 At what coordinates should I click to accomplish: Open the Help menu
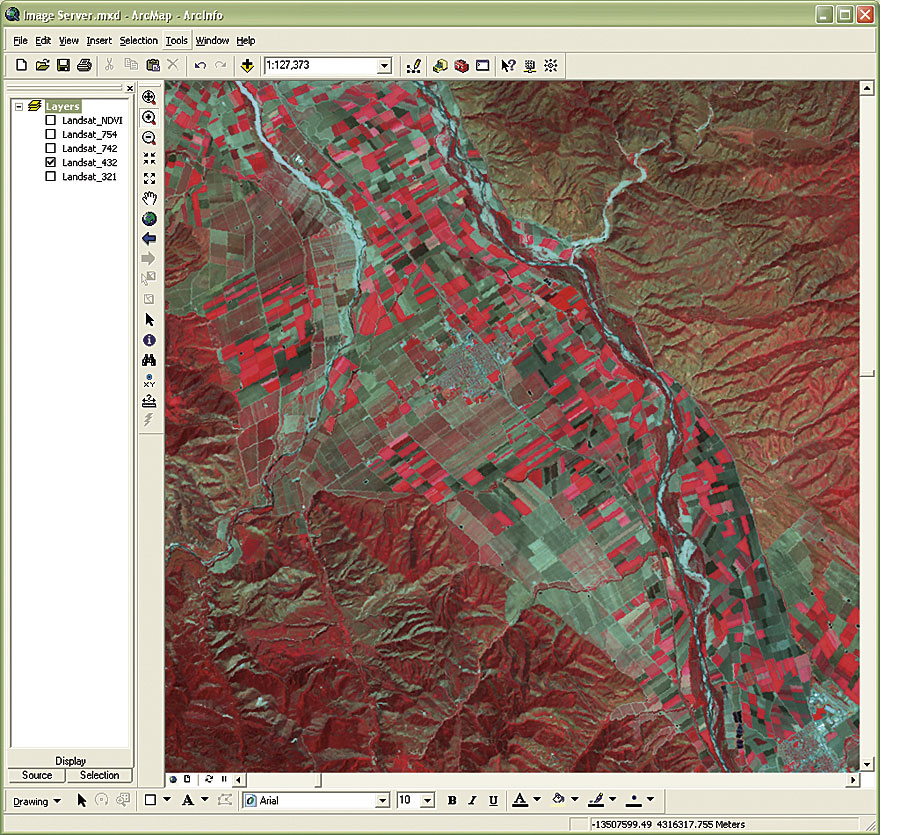[x=246, y=41]
